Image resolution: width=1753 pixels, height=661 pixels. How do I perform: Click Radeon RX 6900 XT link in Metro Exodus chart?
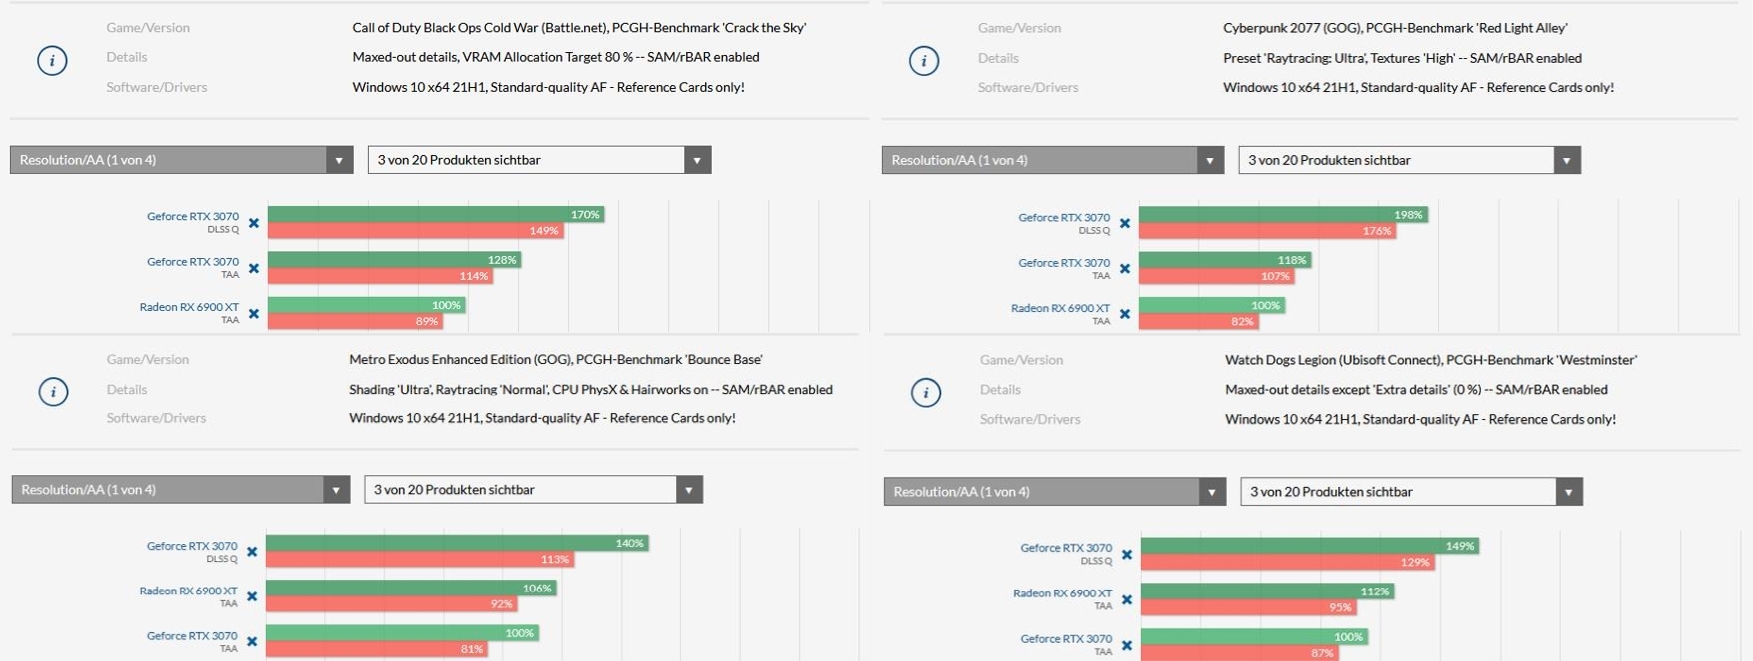188,591
